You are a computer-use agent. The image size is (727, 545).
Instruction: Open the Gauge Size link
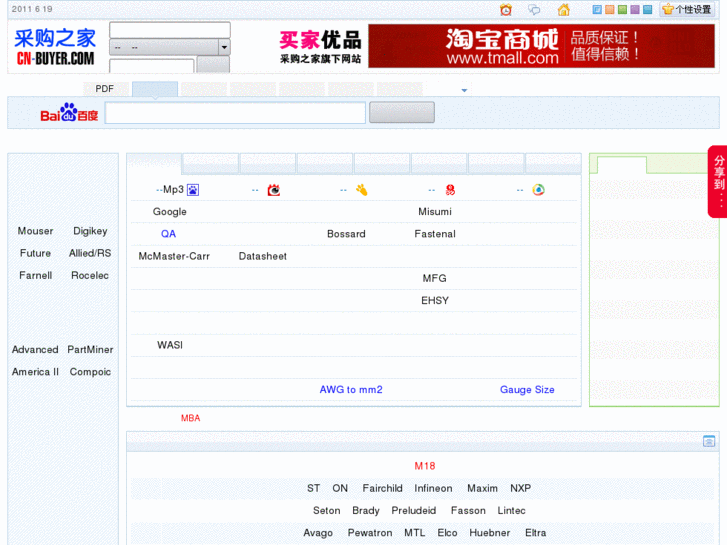coord(527,390)
